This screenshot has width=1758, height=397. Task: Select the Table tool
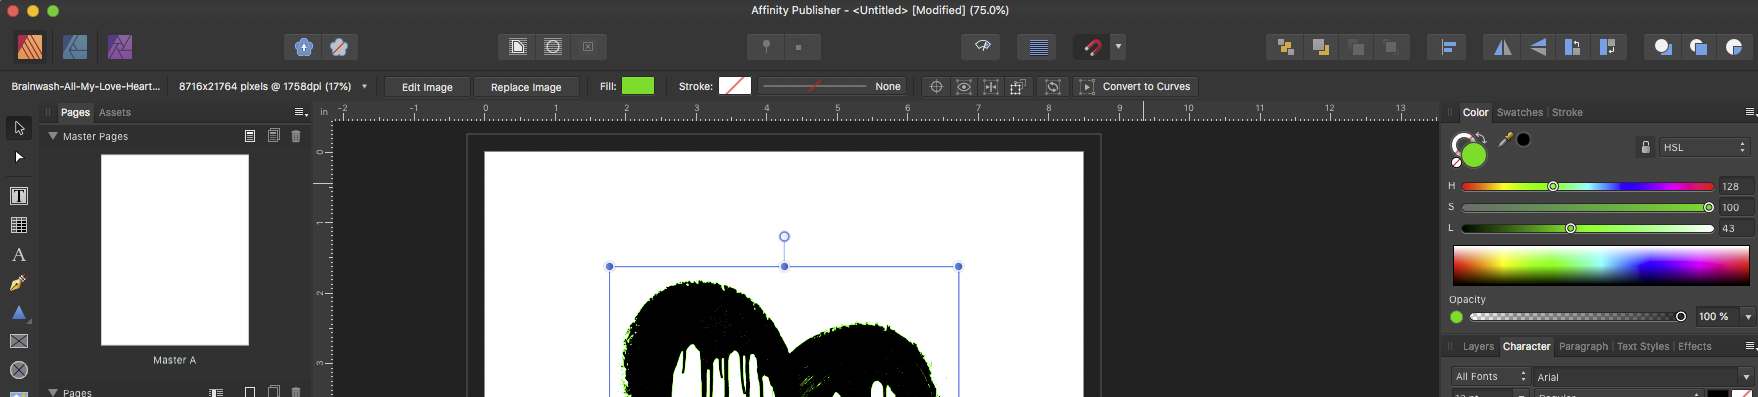[19, 225]
